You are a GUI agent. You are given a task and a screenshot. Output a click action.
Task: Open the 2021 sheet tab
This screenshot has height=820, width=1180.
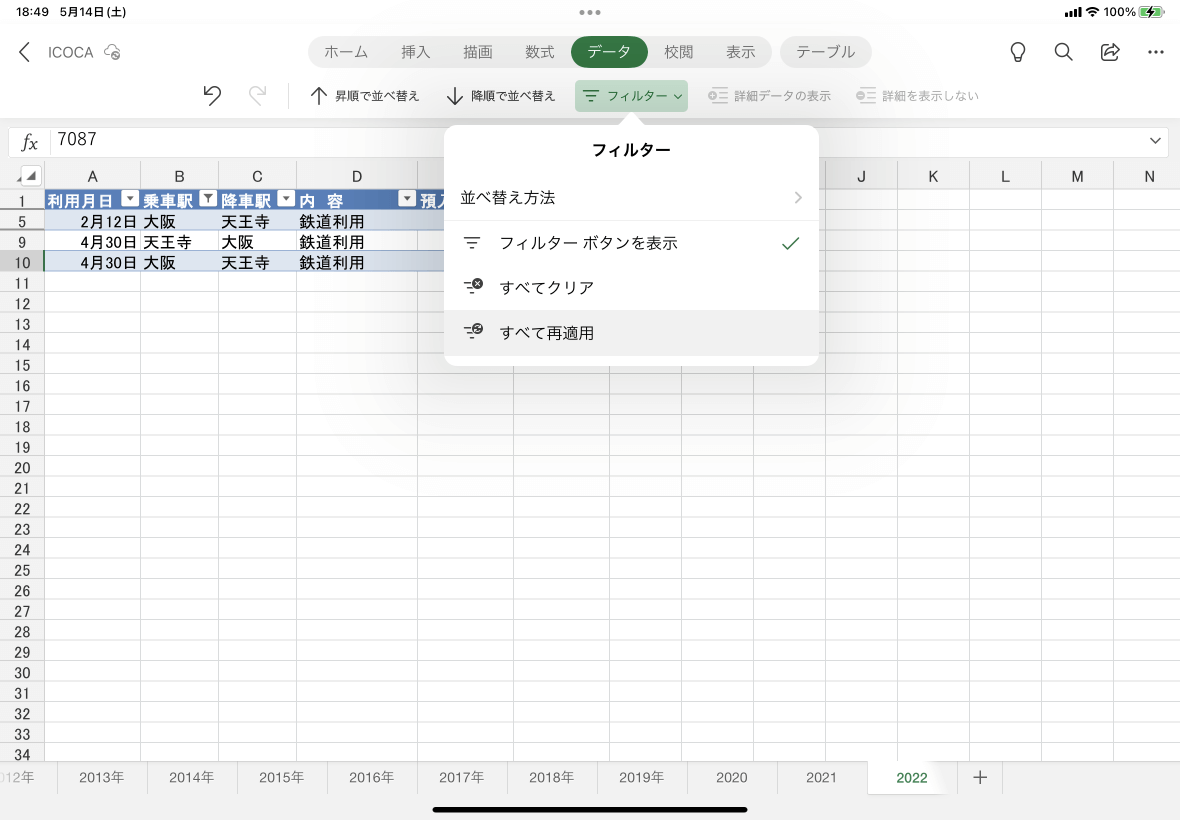[x=821, y=777]
